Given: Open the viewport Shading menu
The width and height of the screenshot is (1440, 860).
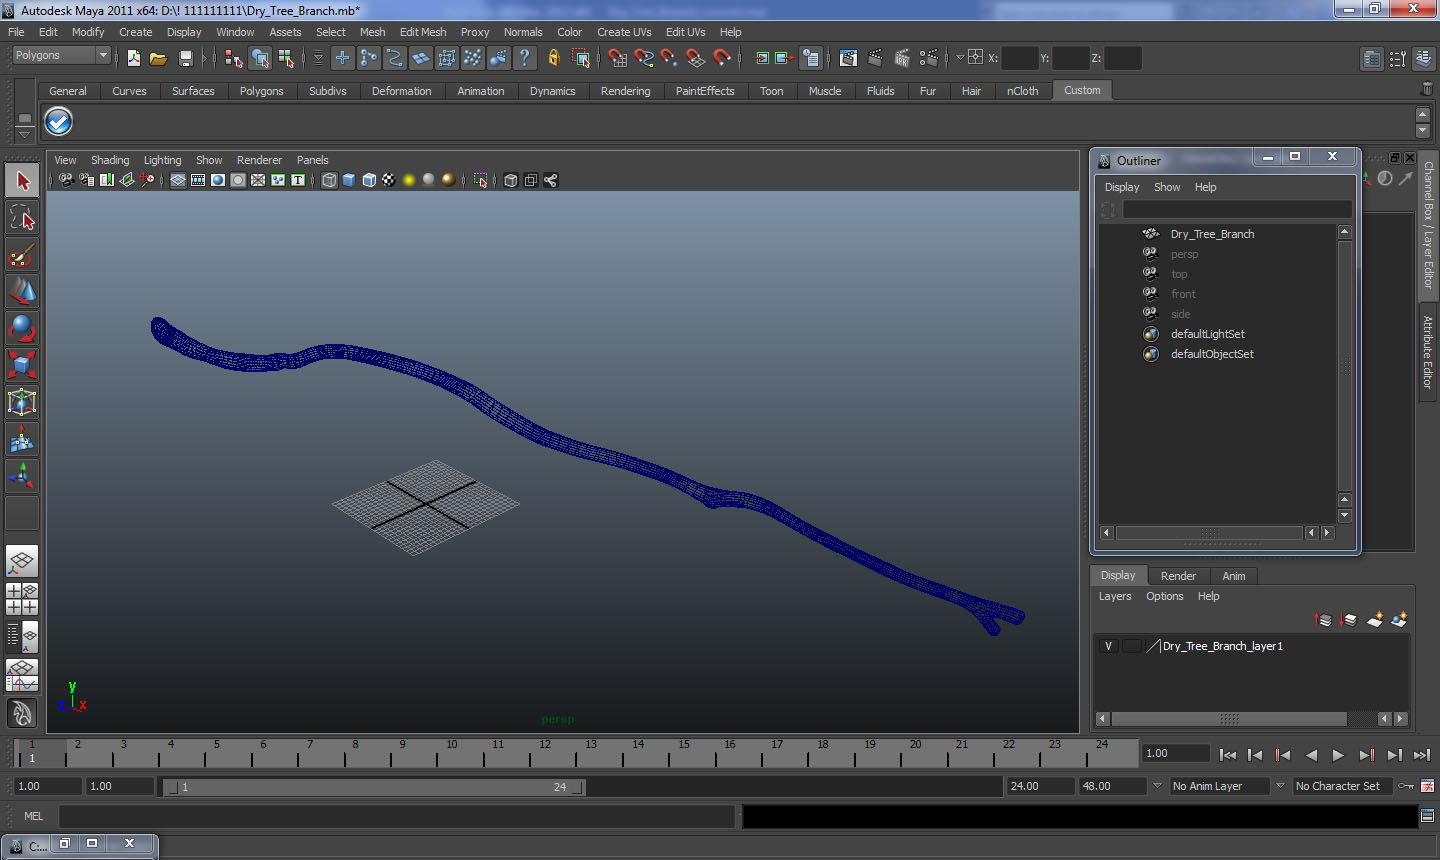Looking at the screenshot, I should coord(110,160).
